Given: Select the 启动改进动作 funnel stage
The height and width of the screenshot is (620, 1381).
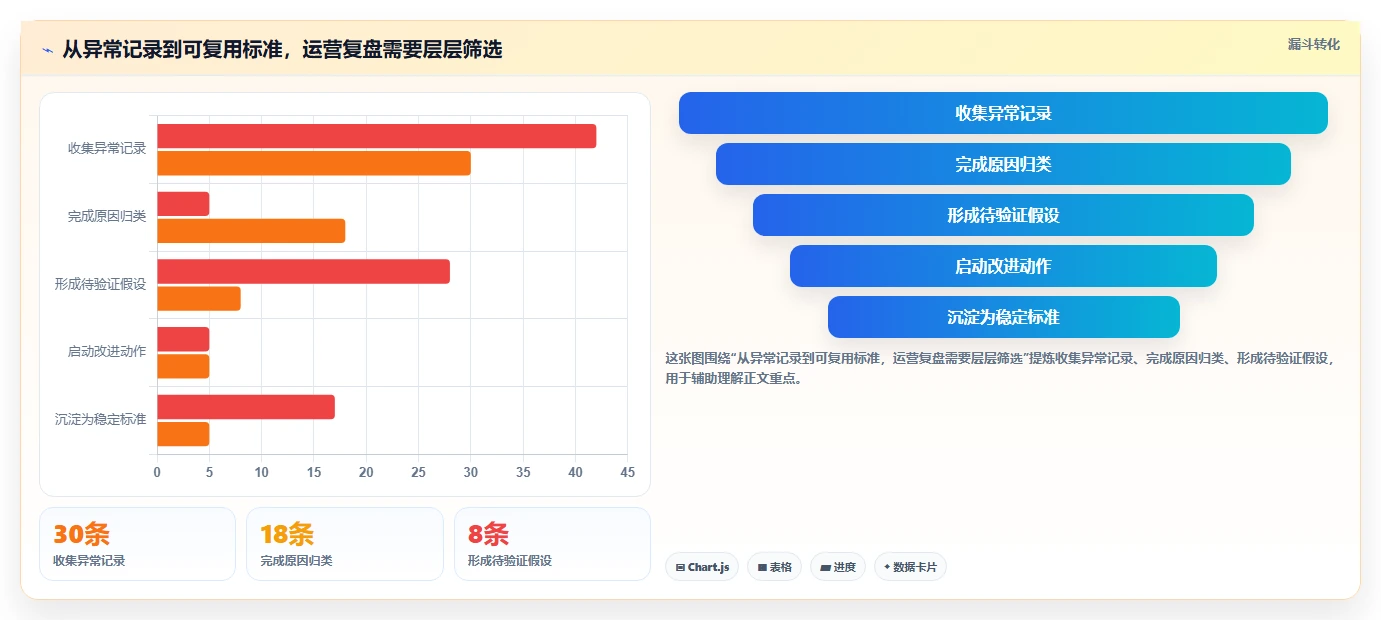Looking at the screenshot, I should [1003, 266].
